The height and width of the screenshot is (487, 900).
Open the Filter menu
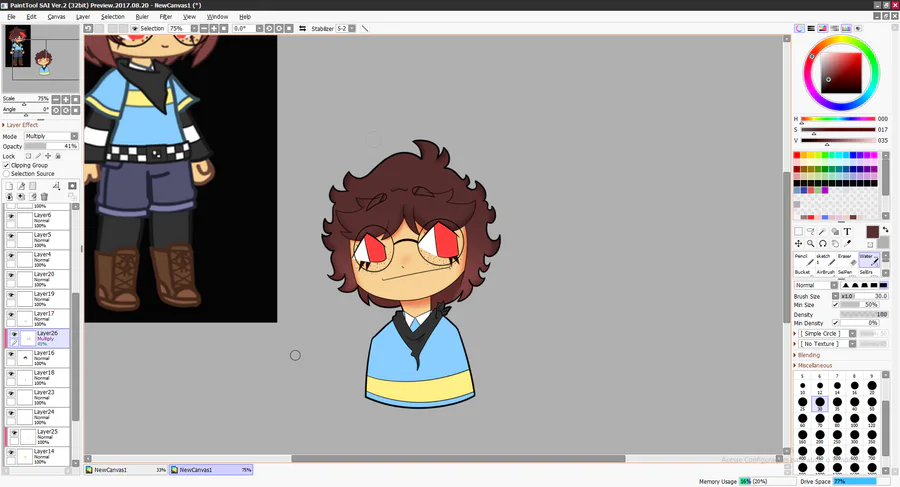click(x=166, y=17)
